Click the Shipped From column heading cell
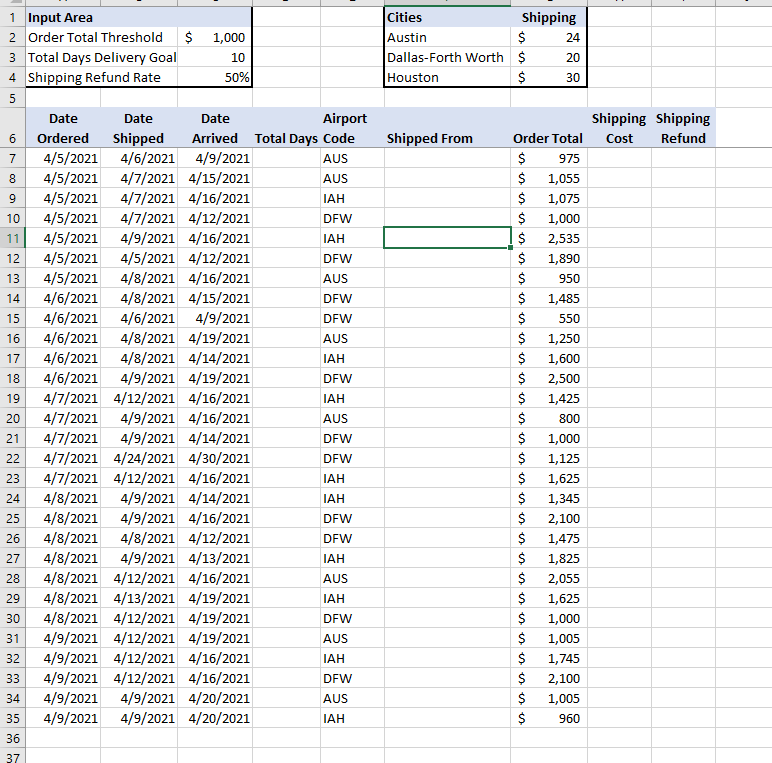 click(x=429, y=138)
